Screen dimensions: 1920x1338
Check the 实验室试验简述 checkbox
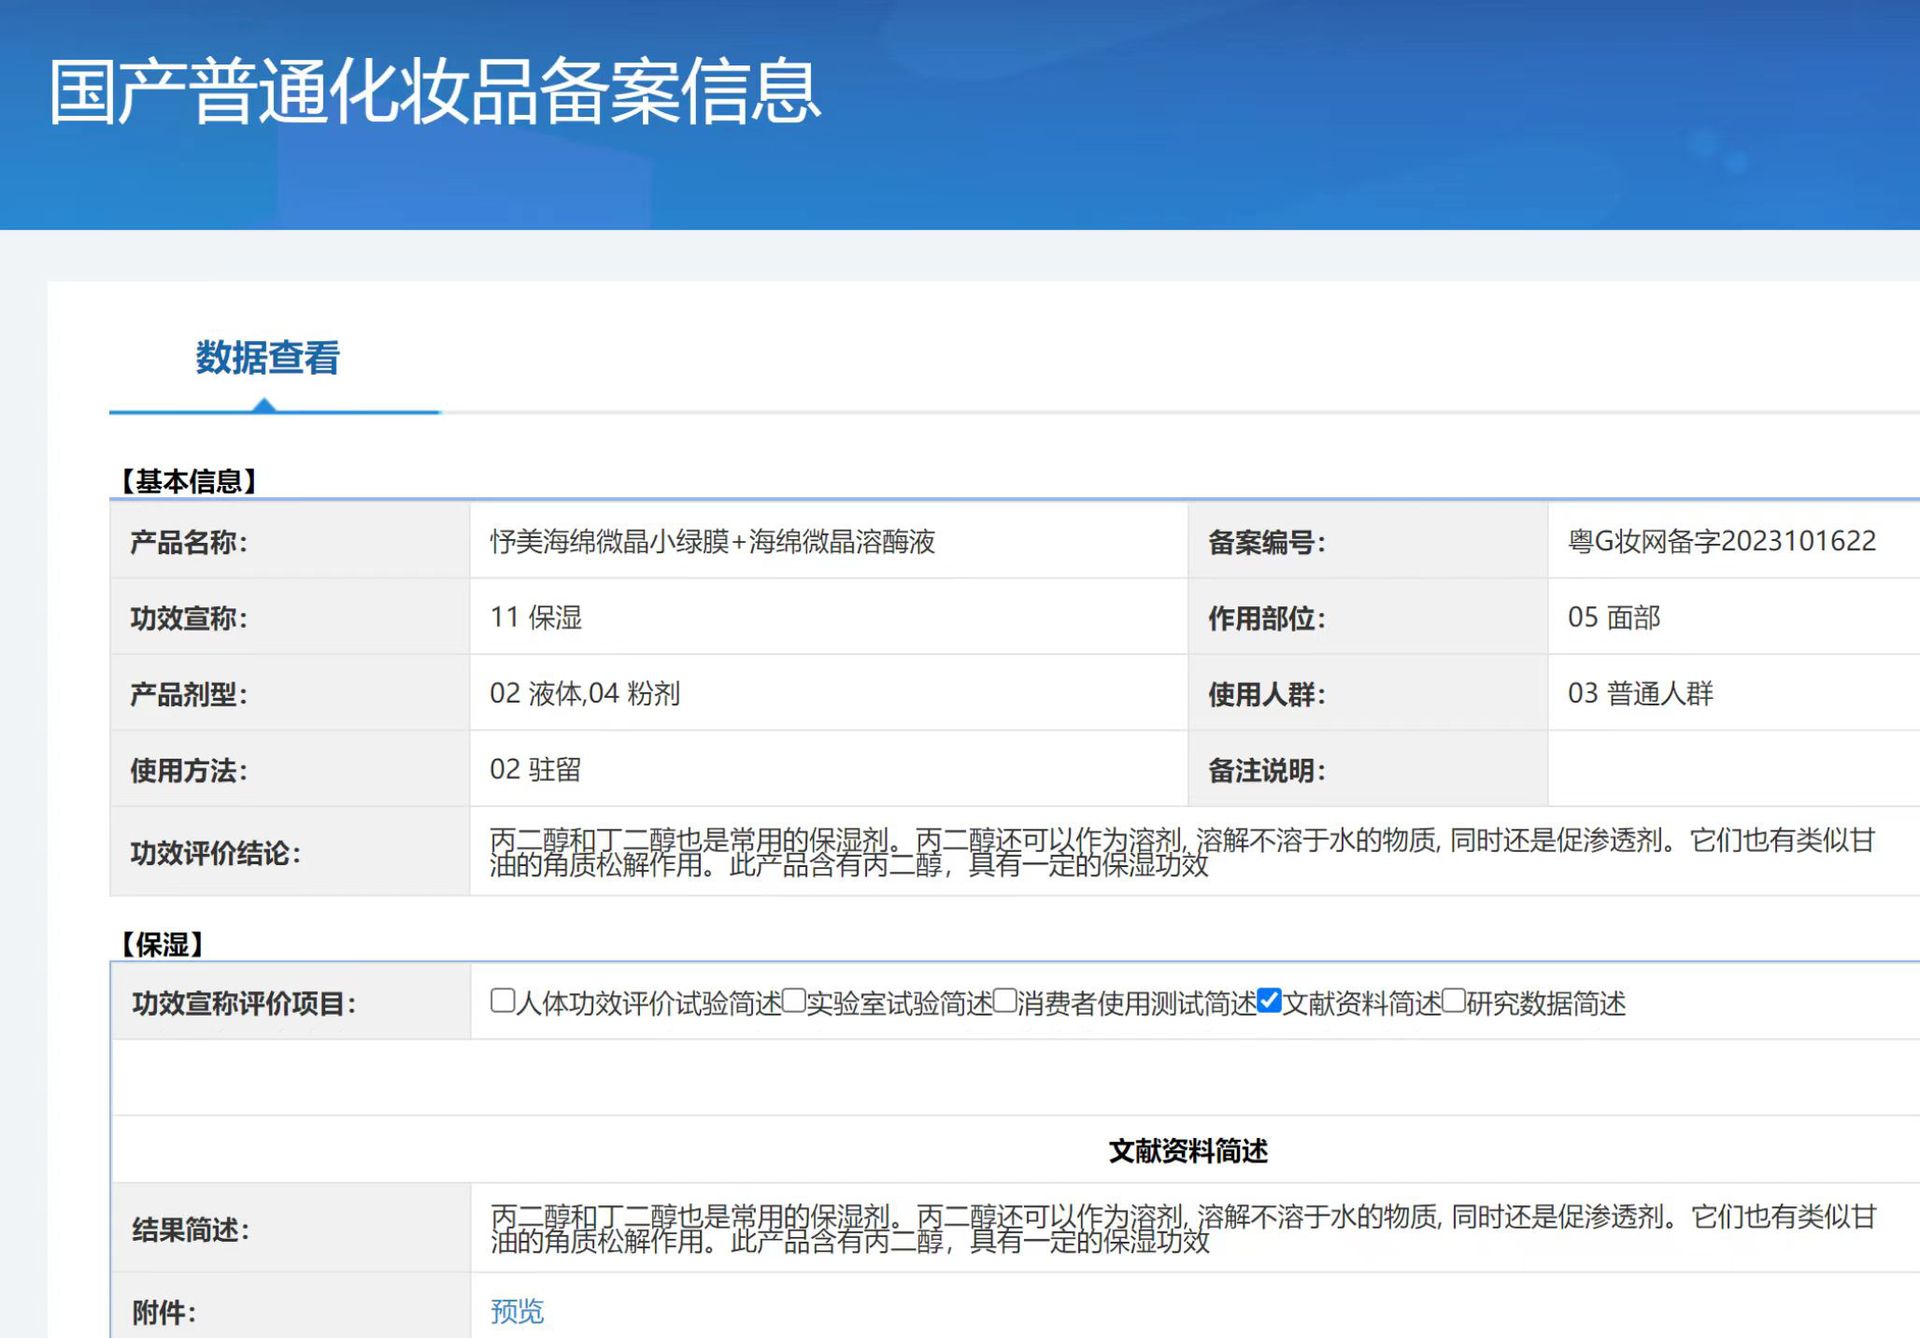(794, 1000)
